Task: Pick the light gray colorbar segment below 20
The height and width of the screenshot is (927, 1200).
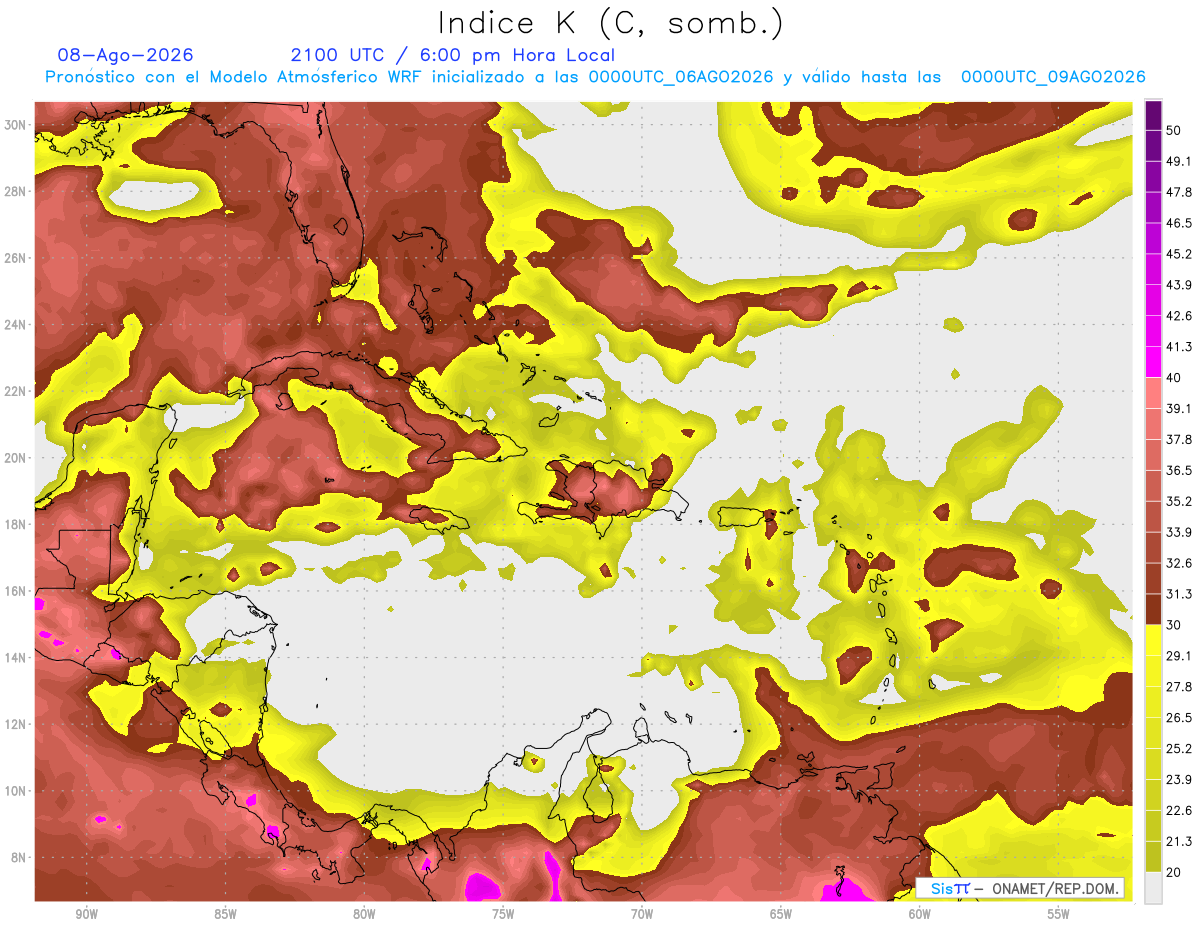Action: (1153, 888)
